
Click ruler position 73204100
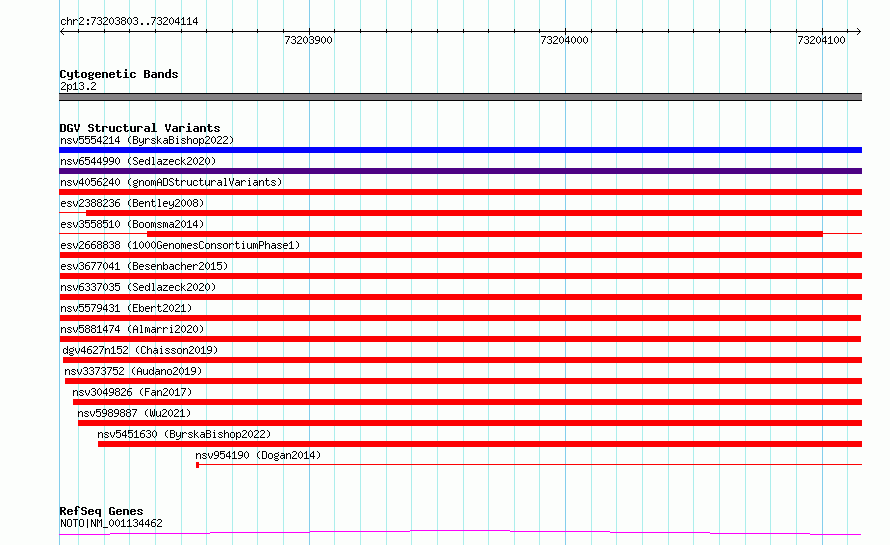click(x=821, y=40)
